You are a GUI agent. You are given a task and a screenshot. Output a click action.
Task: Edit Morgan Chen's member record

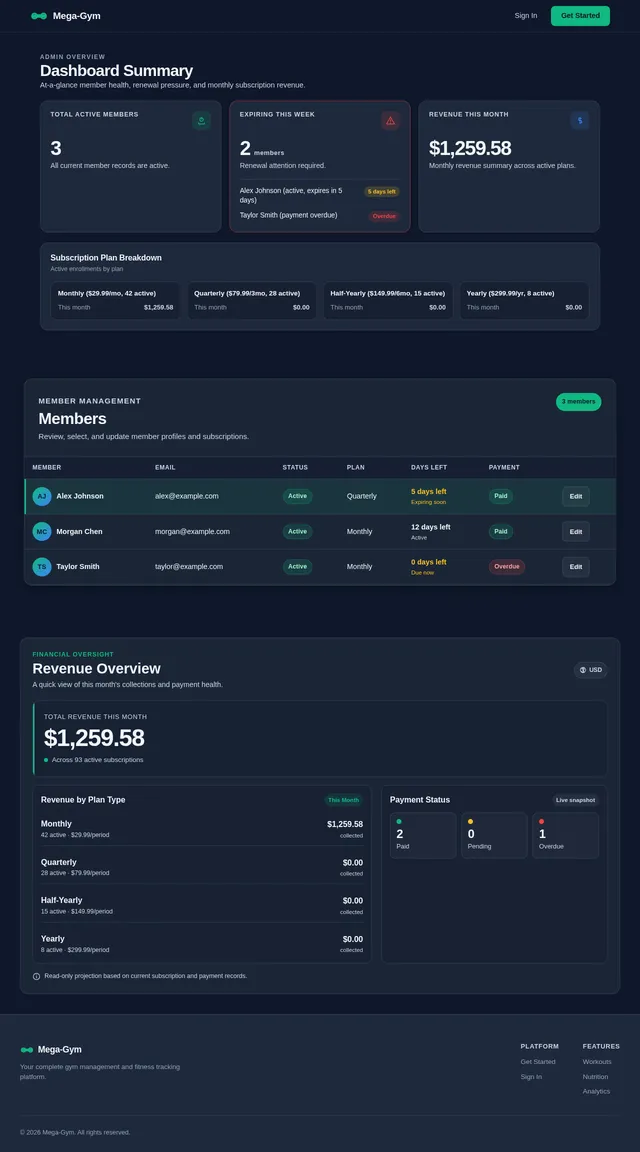(576, 532)
